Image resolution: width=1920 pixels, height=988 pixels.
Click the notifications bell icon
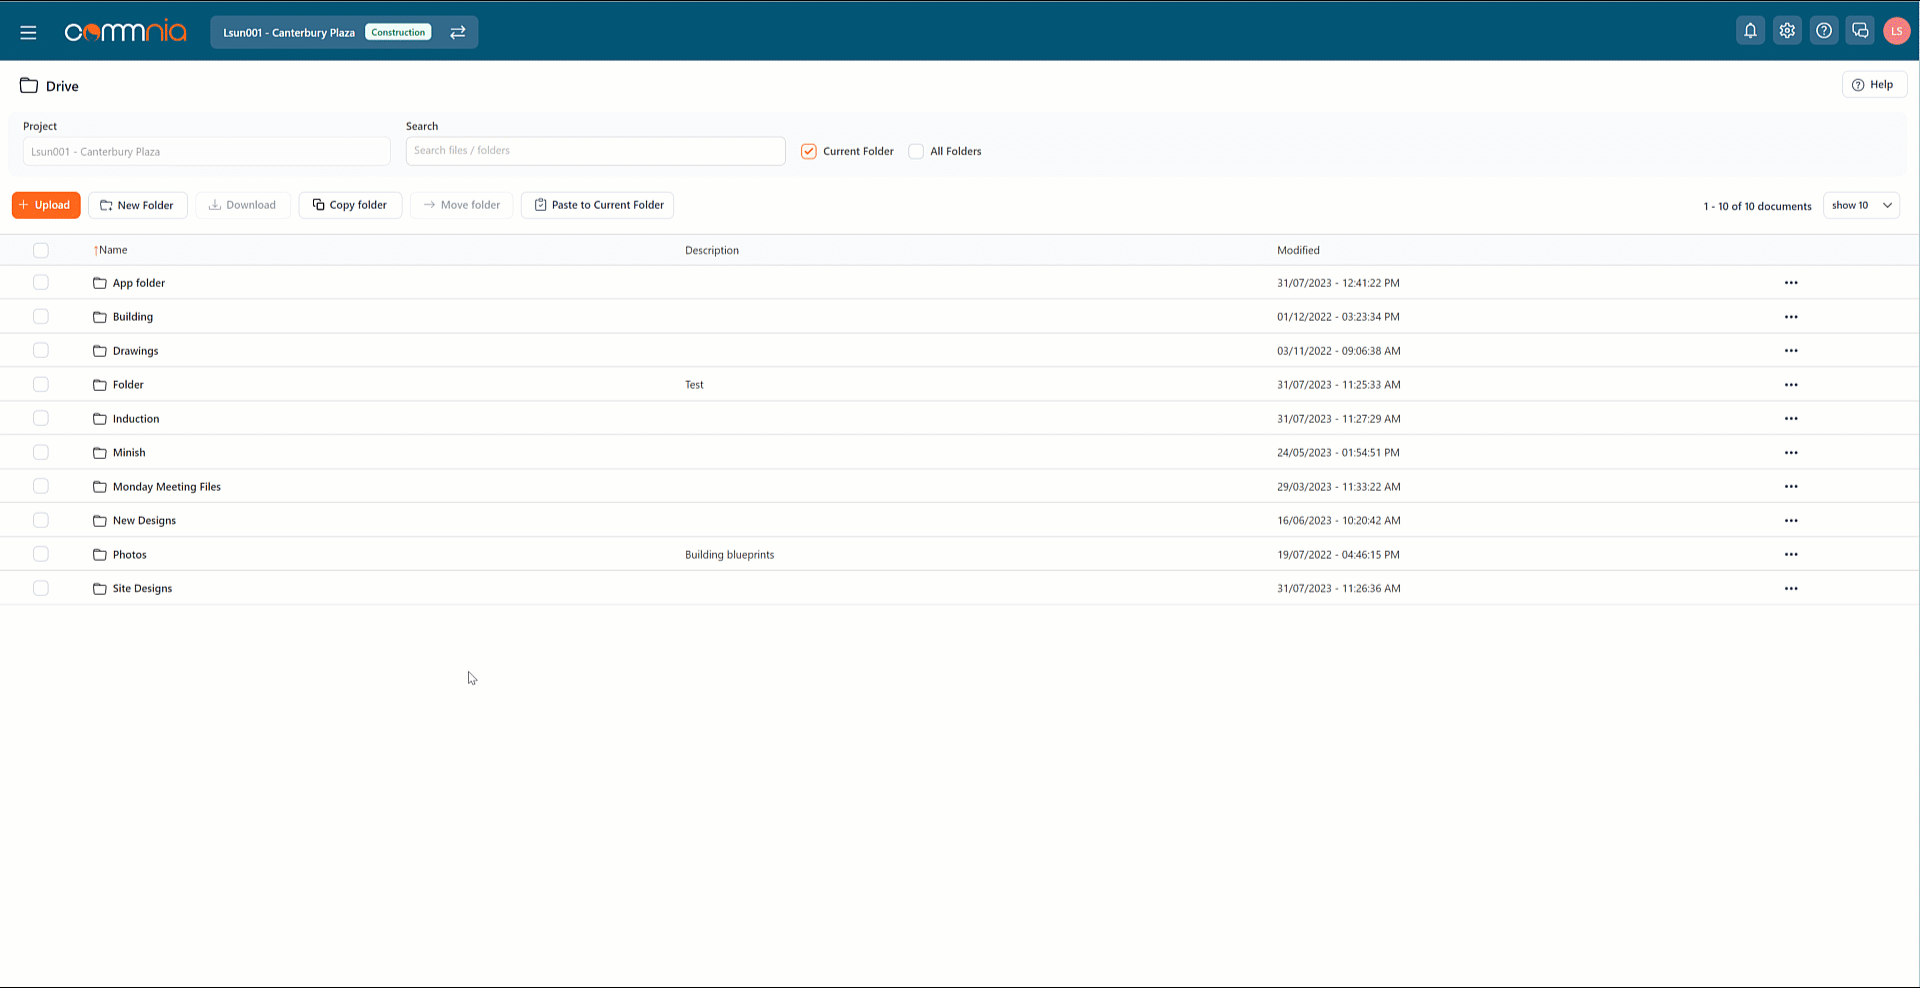point(1750,31)
